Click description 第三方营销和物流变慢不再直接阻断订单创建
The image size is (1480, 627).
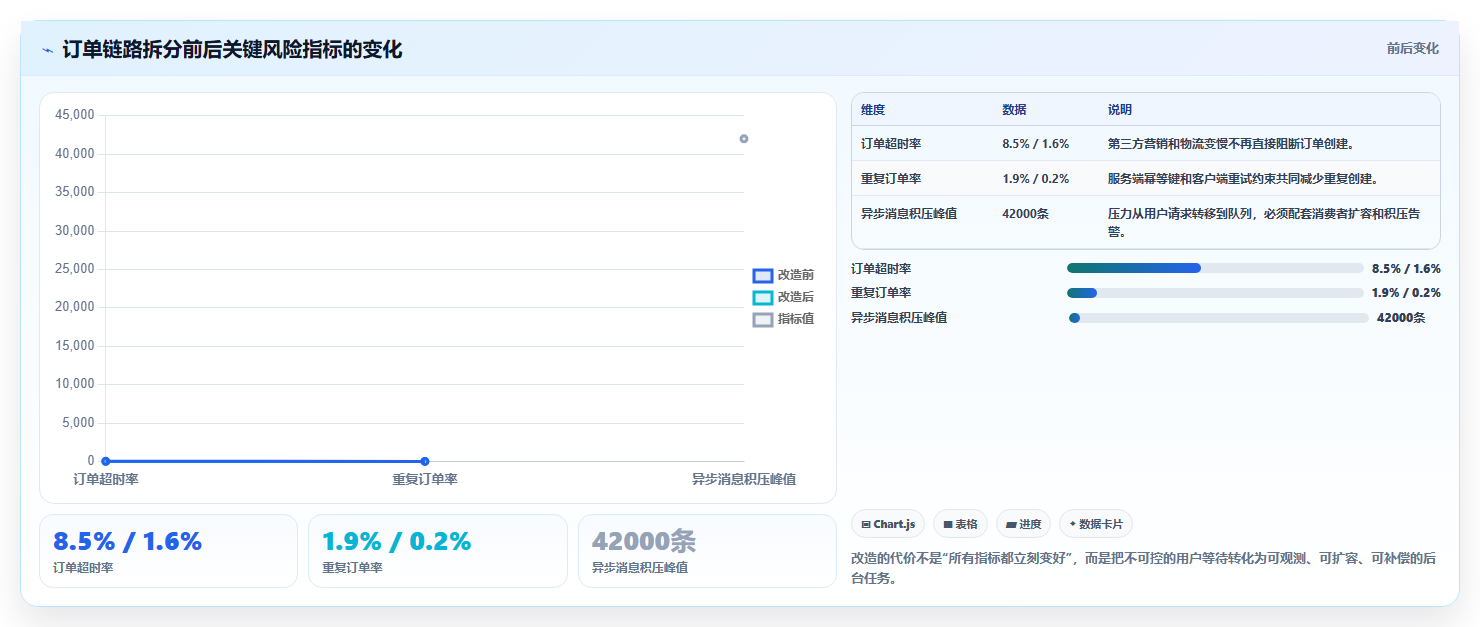(x=1231, y=144)
